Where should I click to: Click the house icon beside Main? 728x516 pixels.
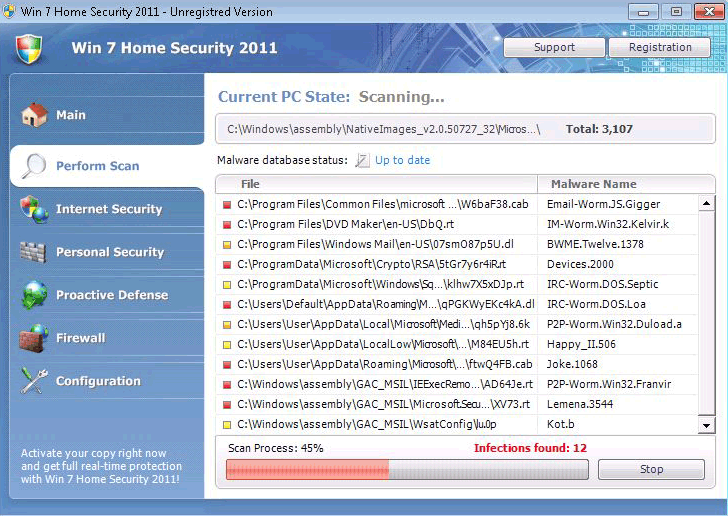click(x=34, y=115)
